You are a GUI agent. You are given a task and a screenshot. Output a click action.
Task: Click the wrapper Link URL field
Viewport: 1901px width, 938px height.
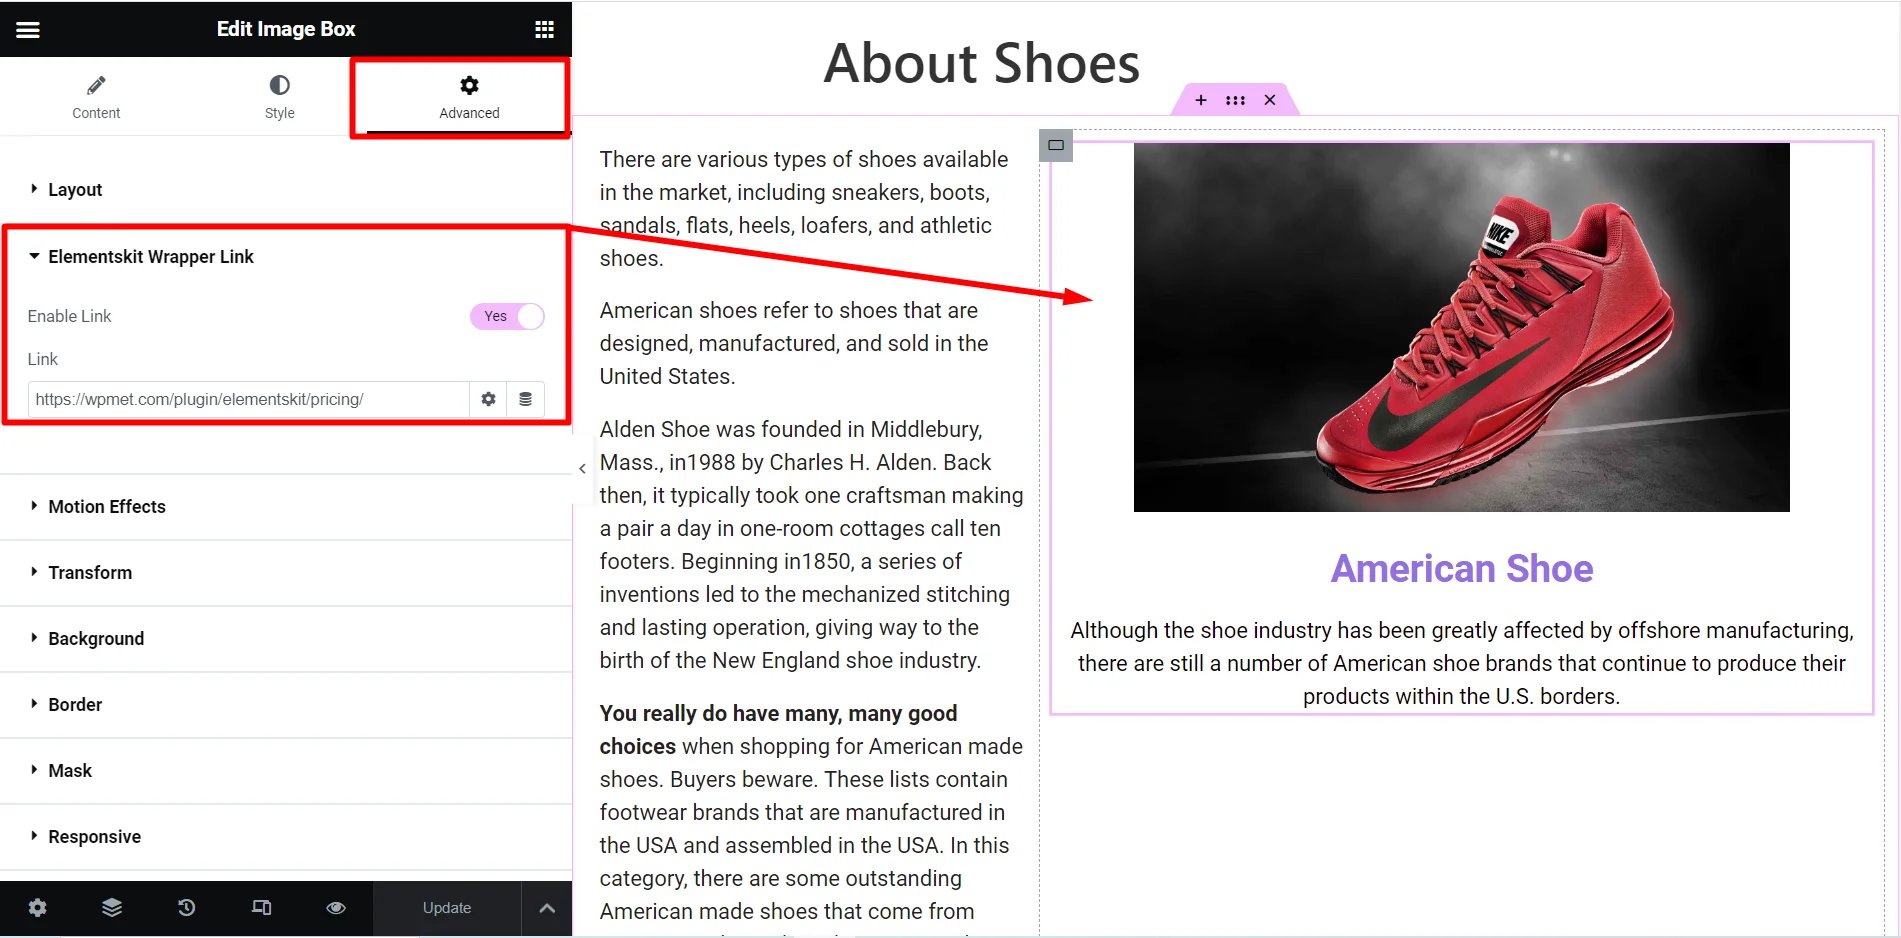click(248, 399)
